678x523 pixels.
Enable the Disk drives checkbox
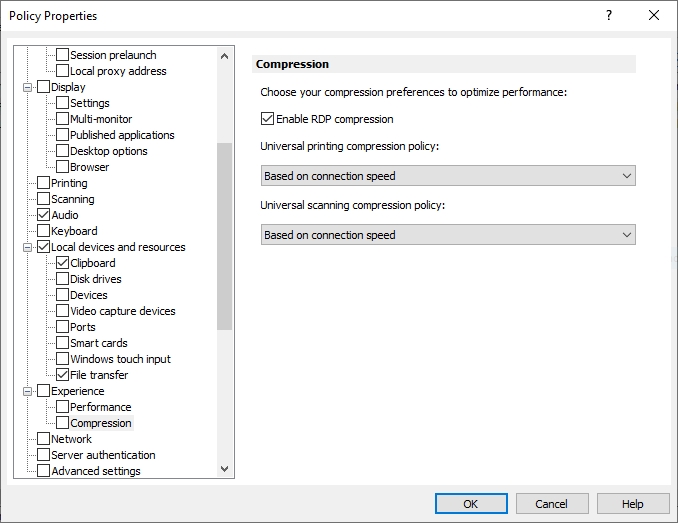click(x=62, y=279)
